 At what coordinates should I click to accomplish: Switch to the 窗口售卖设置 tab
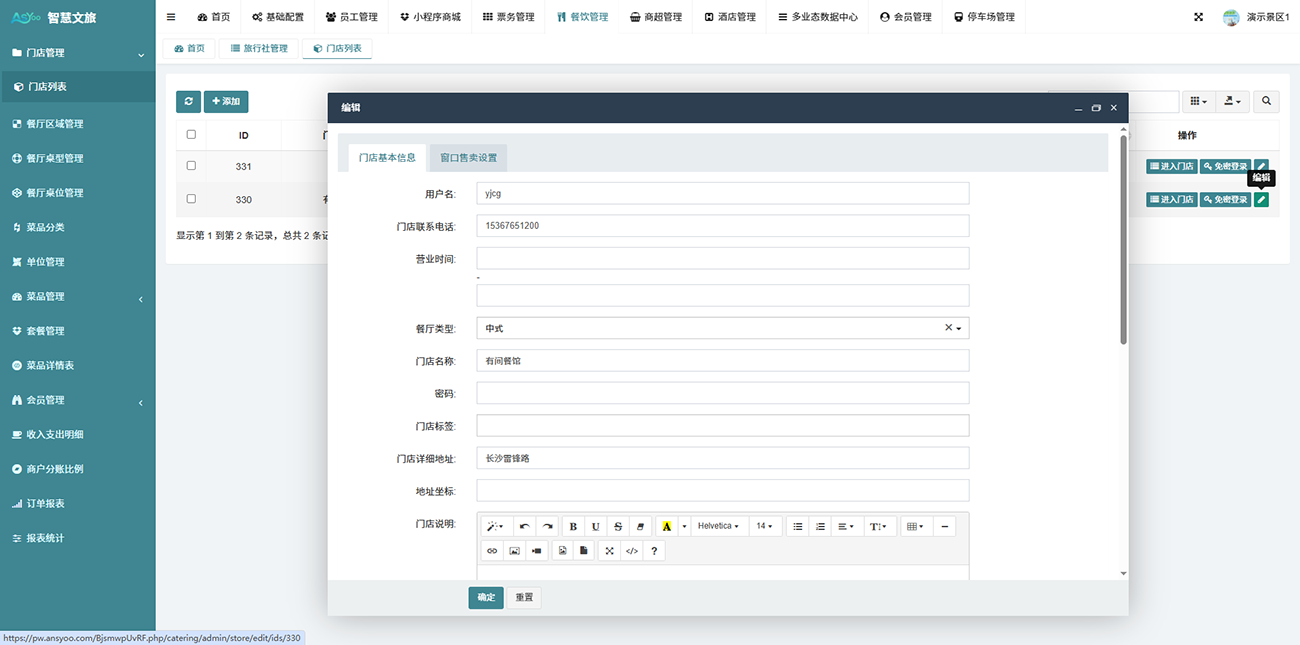click(468, 158)
